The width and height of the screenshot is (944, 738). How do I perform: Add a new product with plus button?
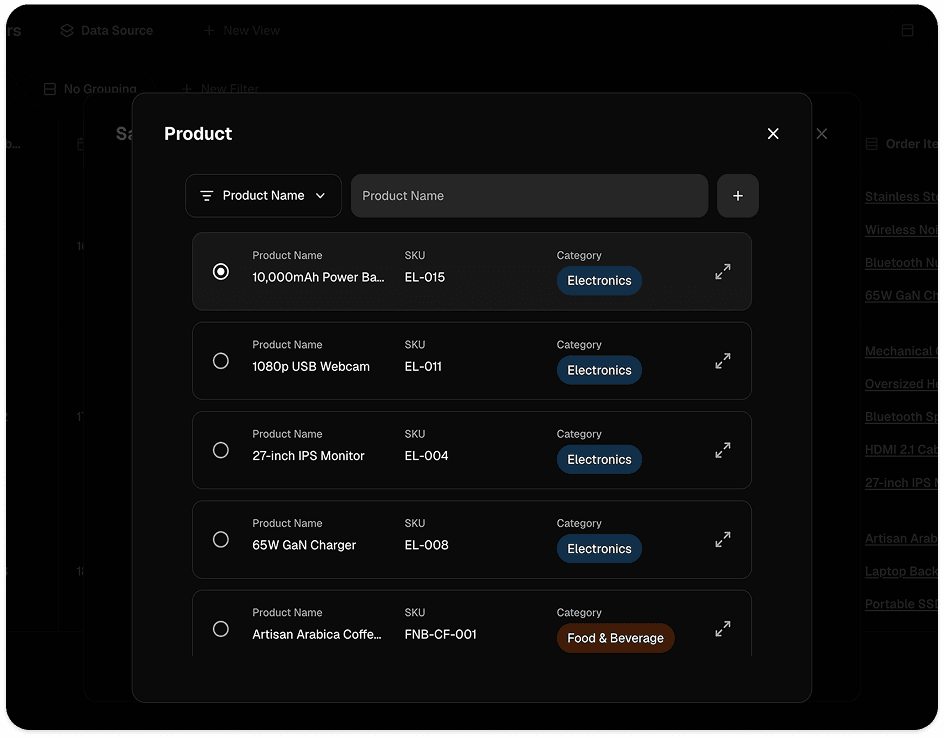[738, 196]
